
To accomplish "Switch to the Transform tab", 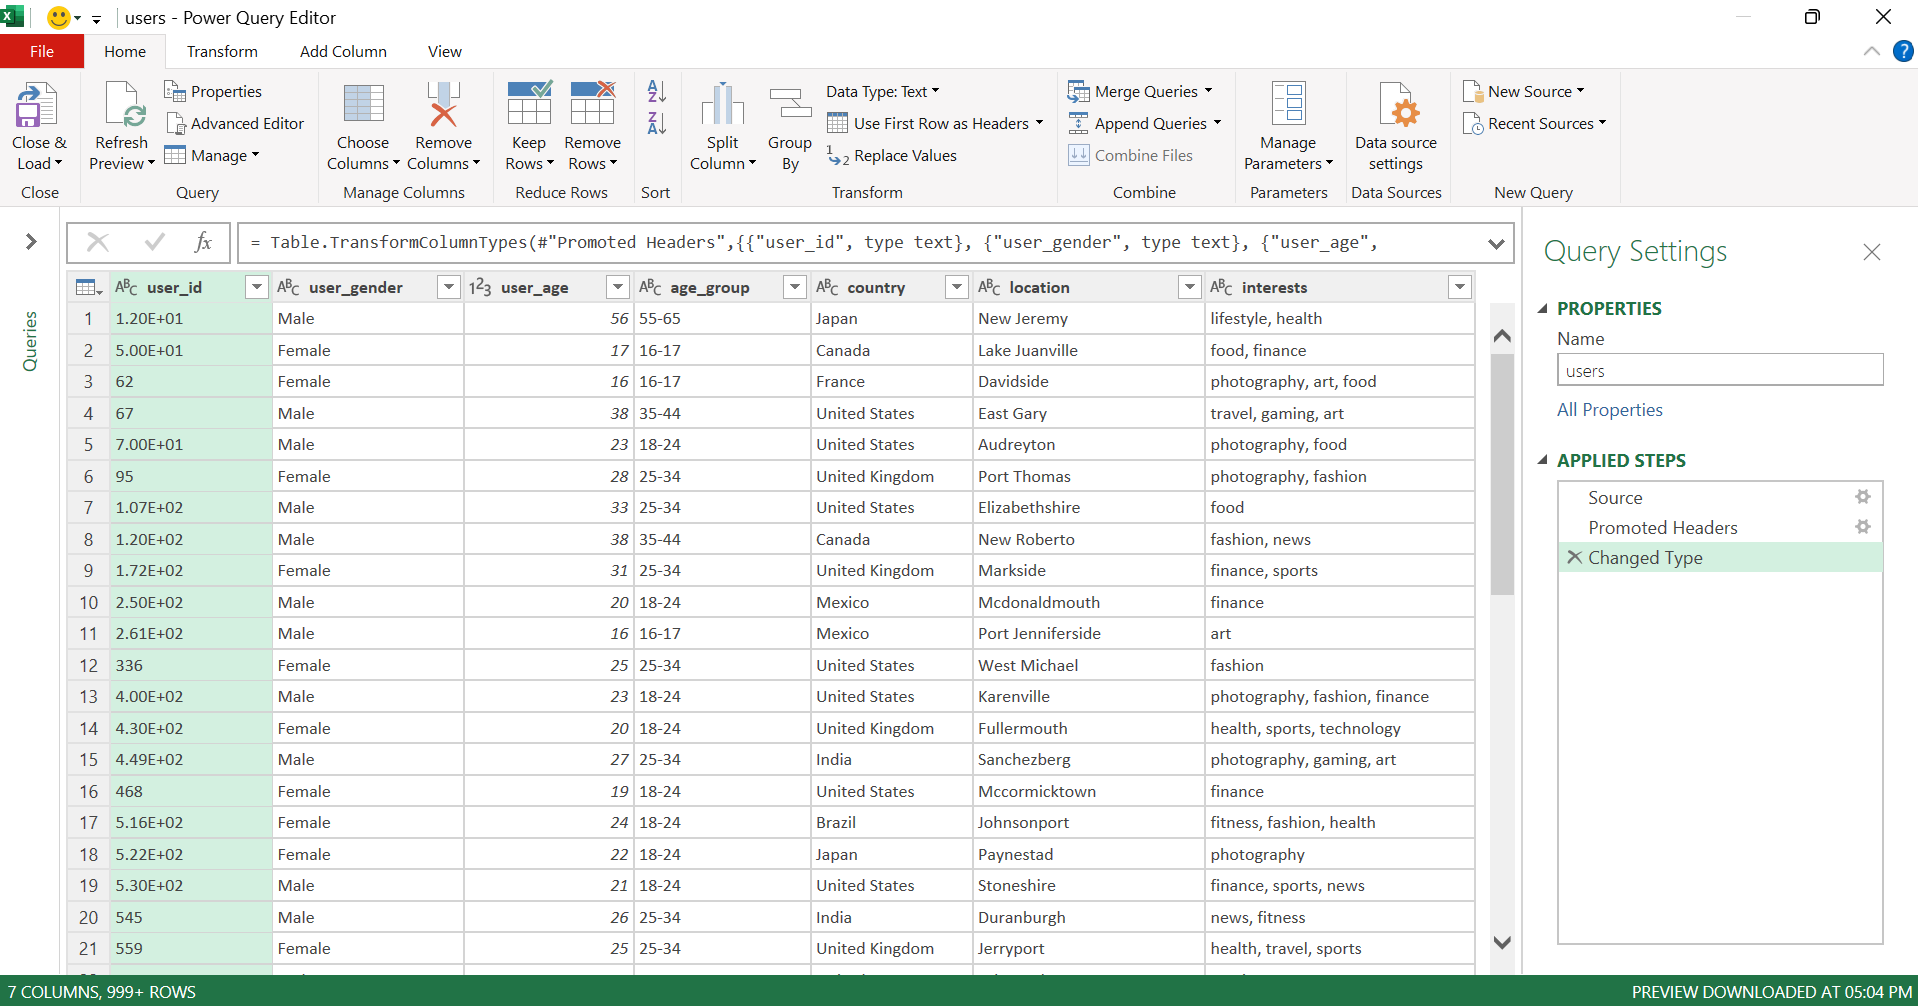I will [222, 52].
